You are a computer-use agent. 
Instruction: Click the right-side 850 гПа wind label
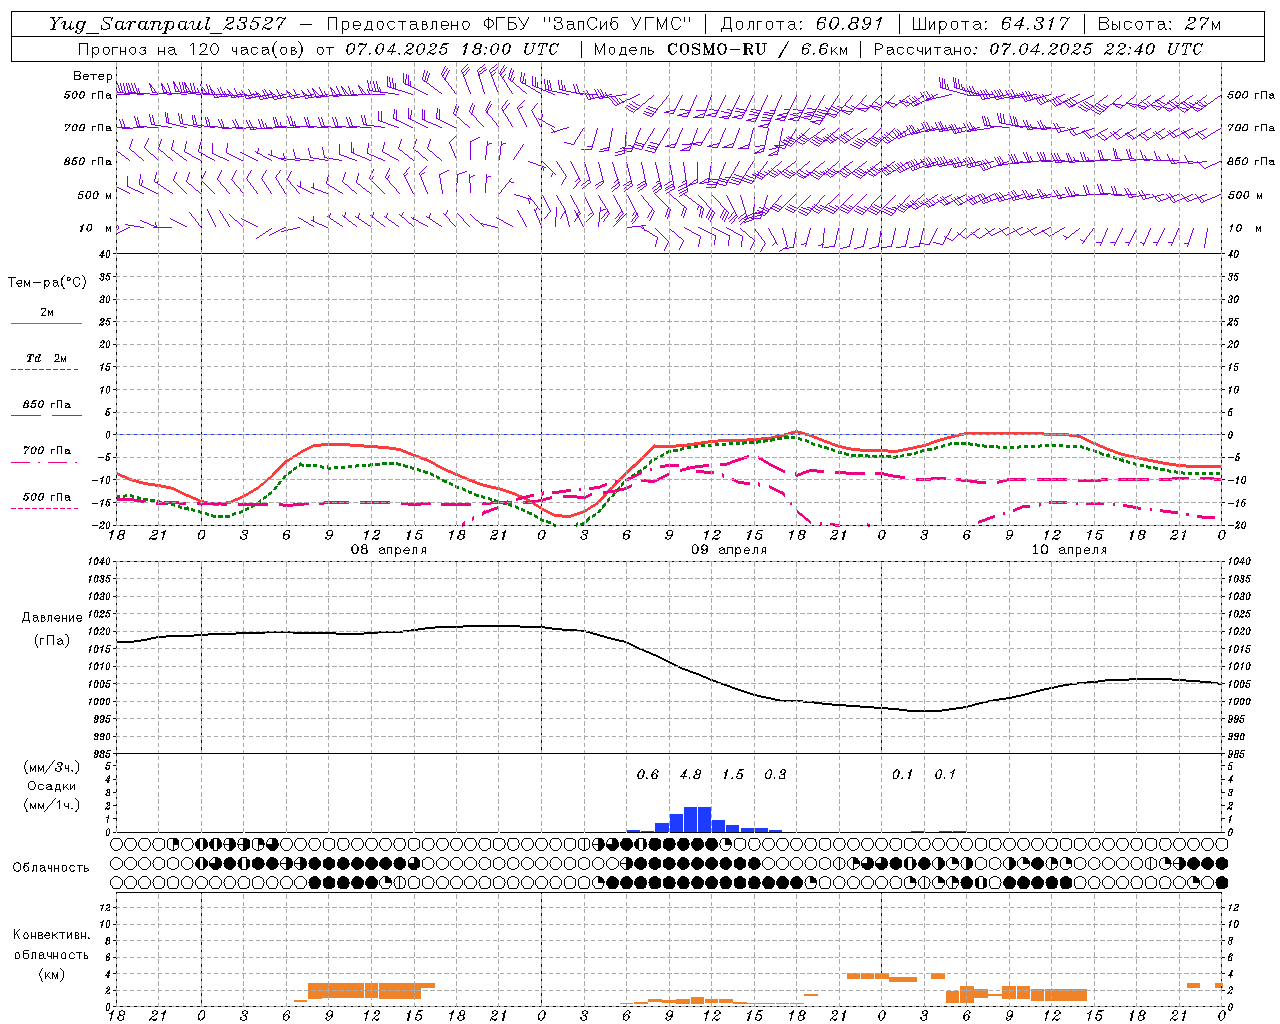click(1251, 161)
